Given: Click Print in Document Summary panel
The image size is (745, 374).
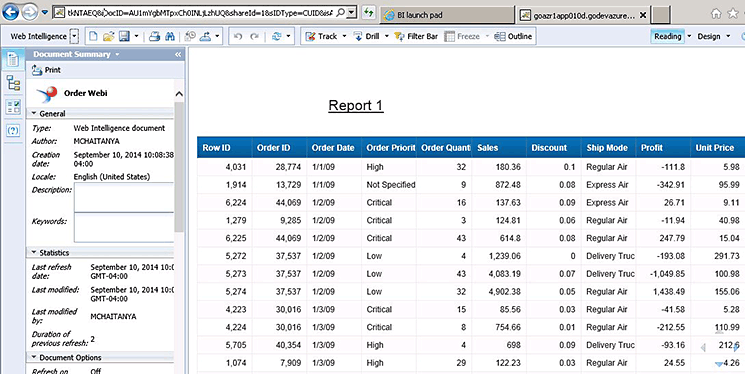Looking at the screenshot, I should [x=46, y=70].
